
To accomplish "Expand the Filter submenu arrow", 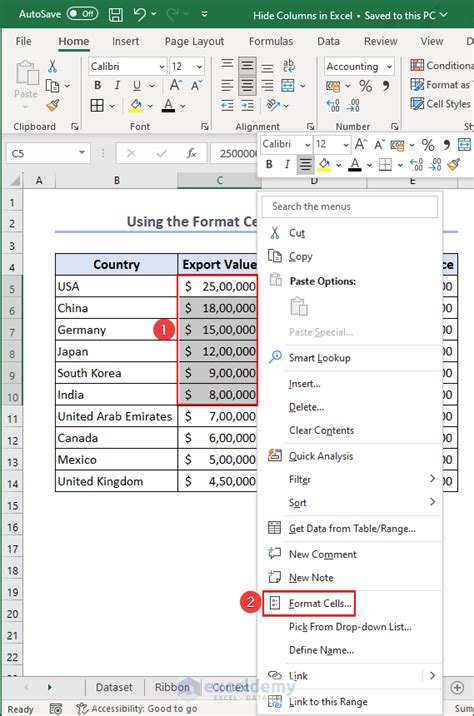I will click(432, 479).
